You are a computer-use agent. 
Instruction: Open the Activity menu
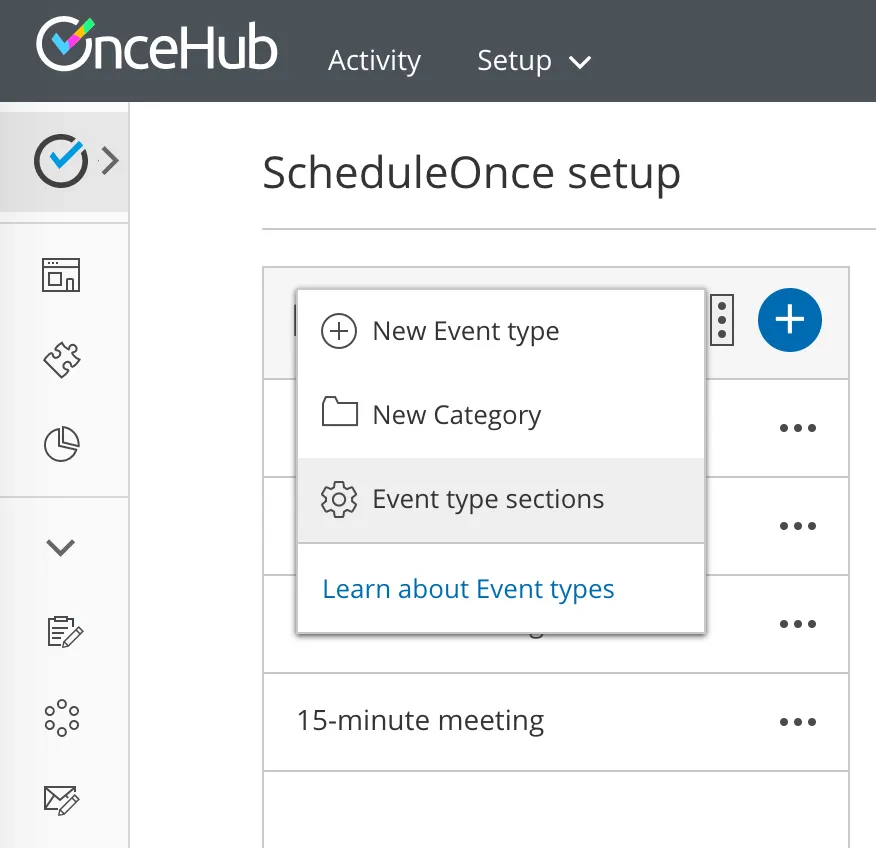(x=374, y=60)
